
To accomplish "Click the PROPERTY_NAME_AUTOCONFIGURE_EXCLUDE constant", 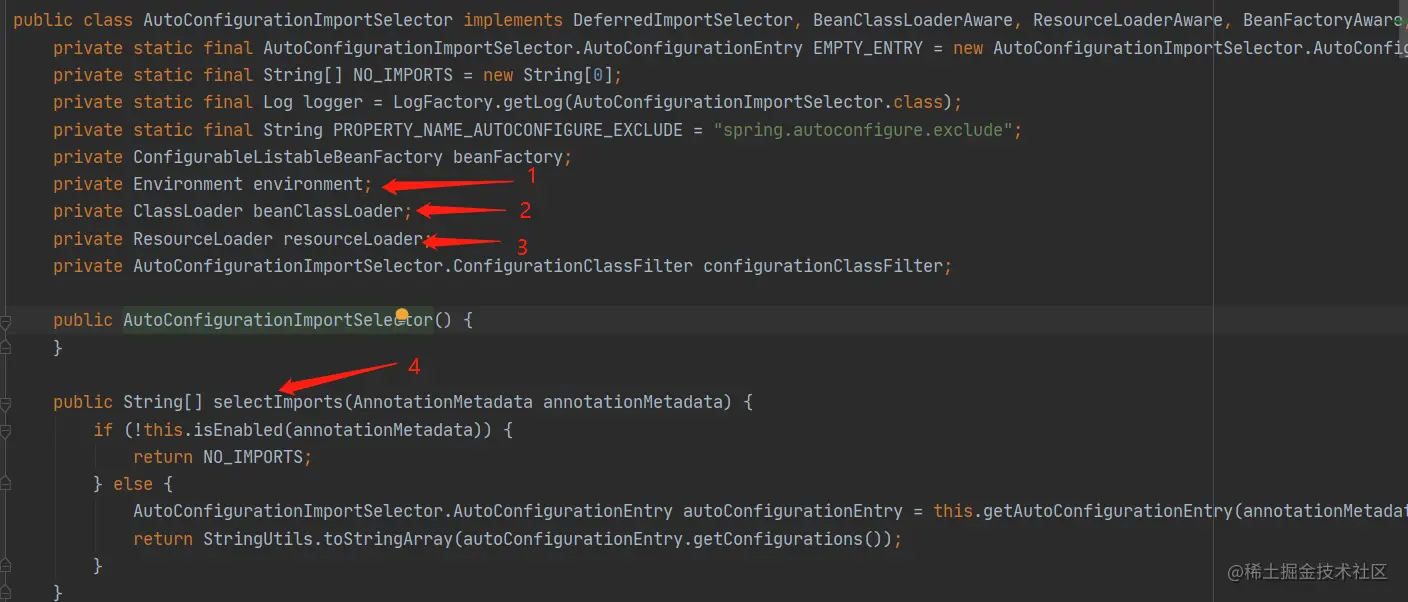I will point(508,130).
